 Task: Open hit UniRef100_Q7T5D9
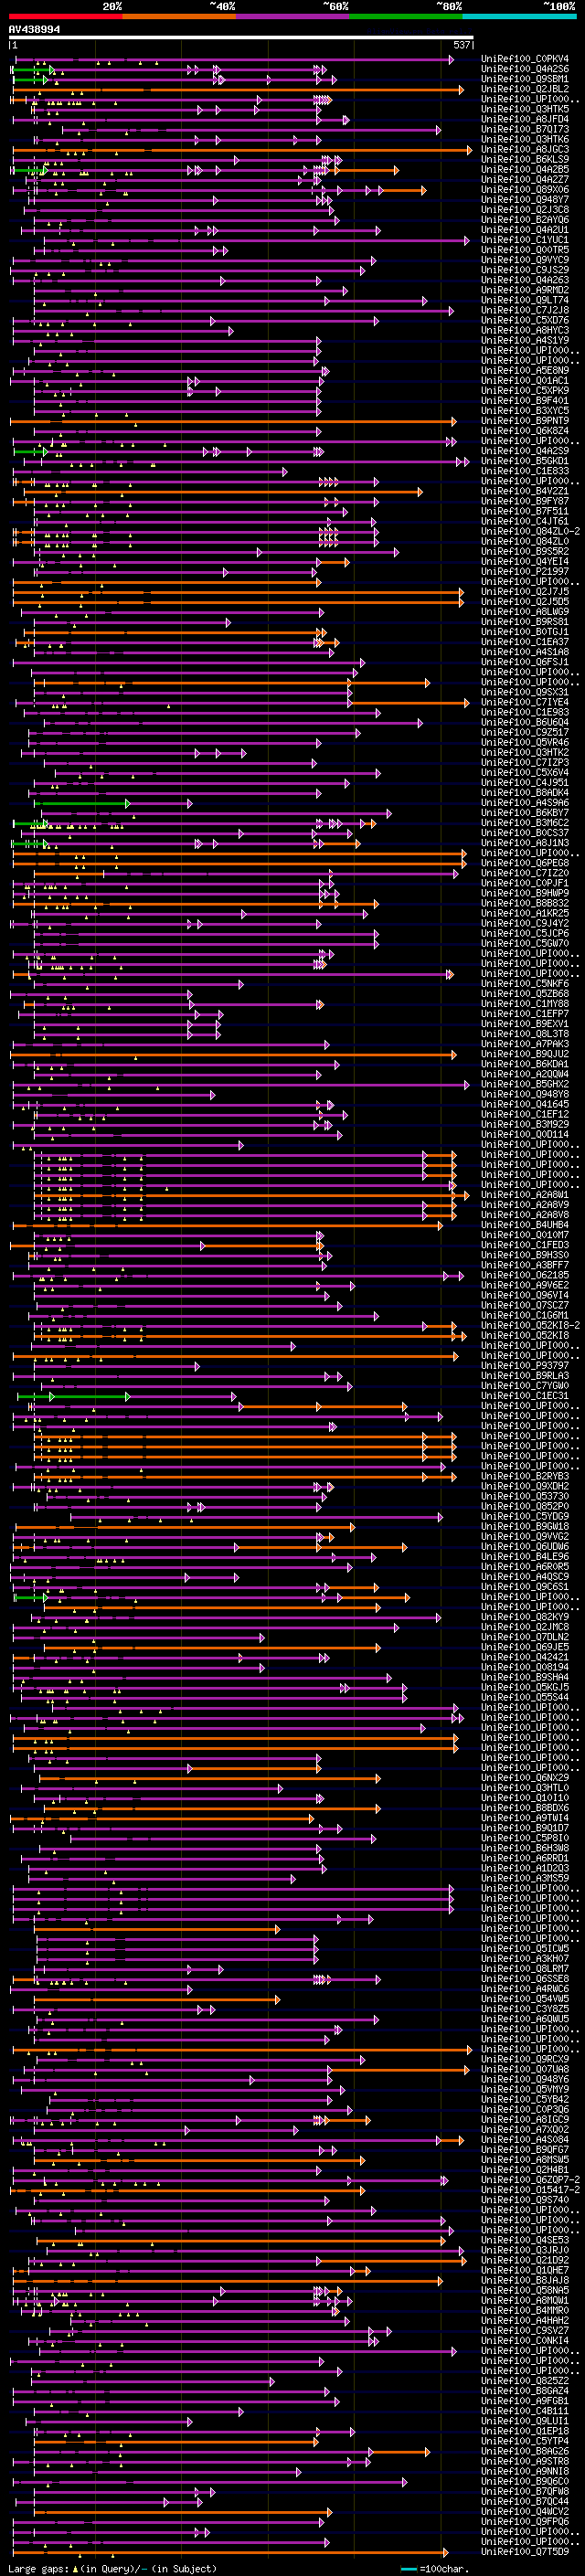[525, 2551]
